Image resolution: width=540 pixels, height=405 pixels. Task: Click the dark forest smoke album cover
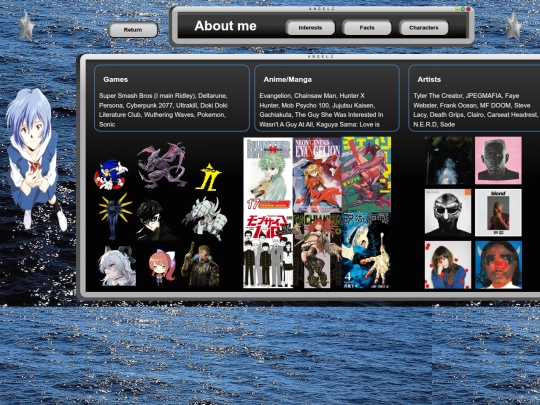tap(448, 160)
